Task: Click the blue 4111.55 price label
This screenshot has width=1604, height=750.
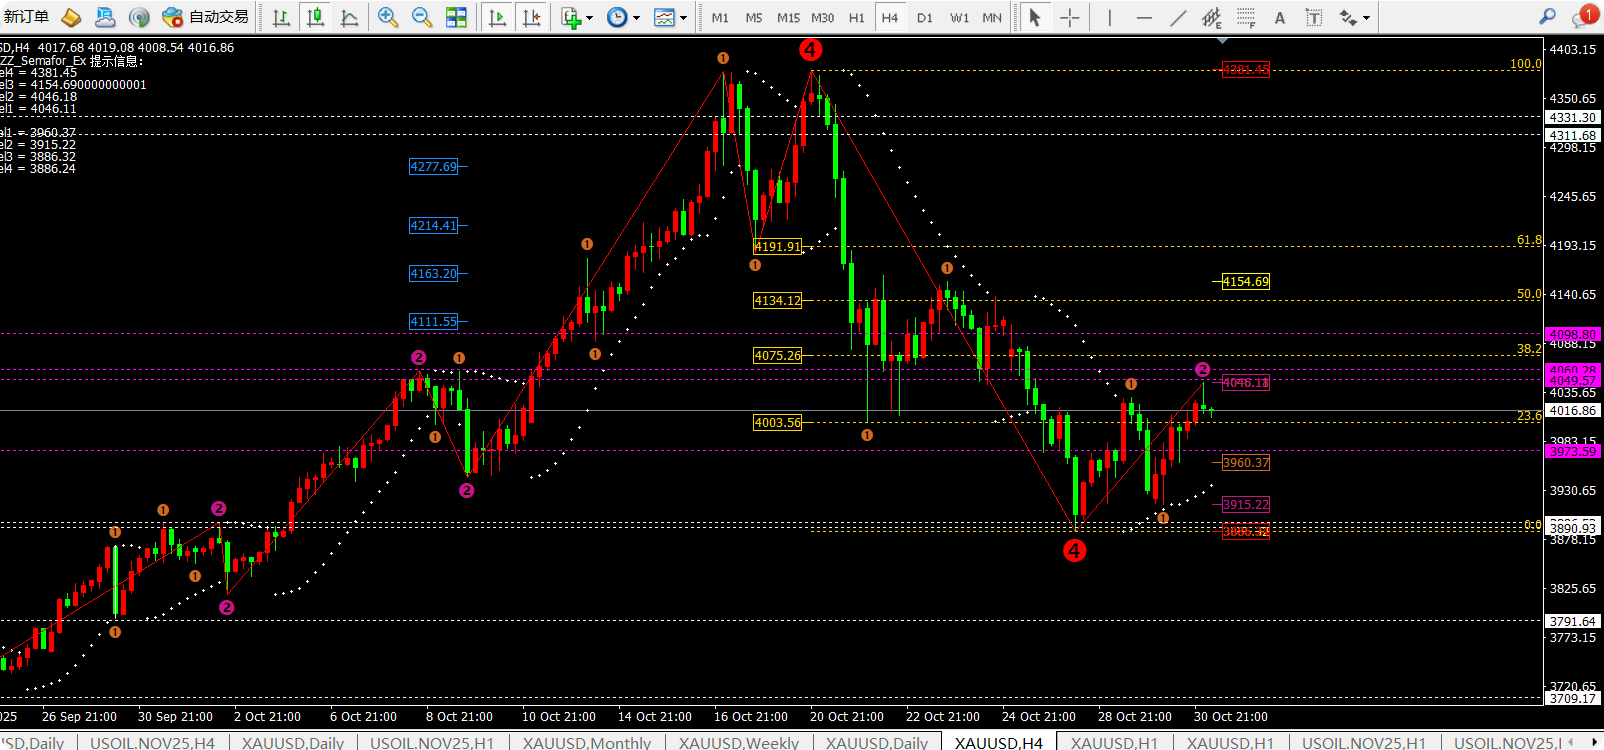Action: 433,322
